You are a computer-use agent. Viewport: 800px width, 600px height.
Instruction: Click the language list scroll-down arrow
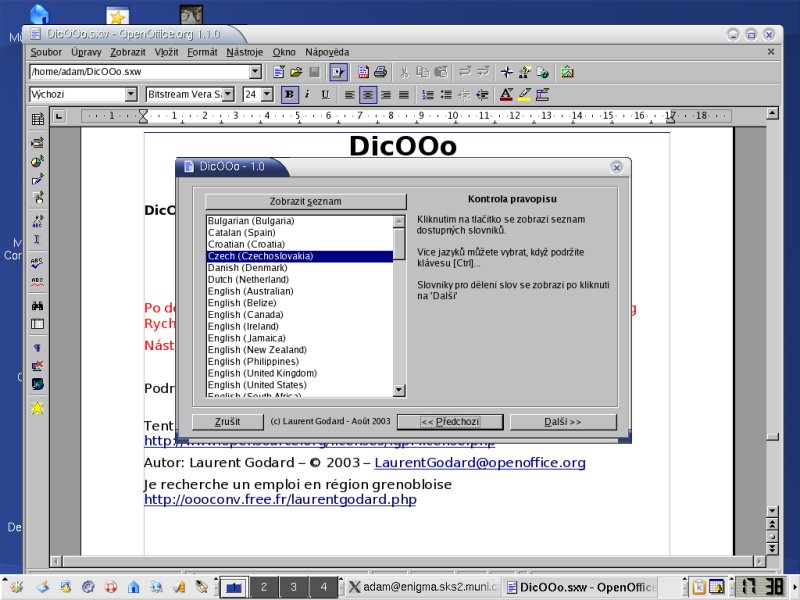[399, 390]
